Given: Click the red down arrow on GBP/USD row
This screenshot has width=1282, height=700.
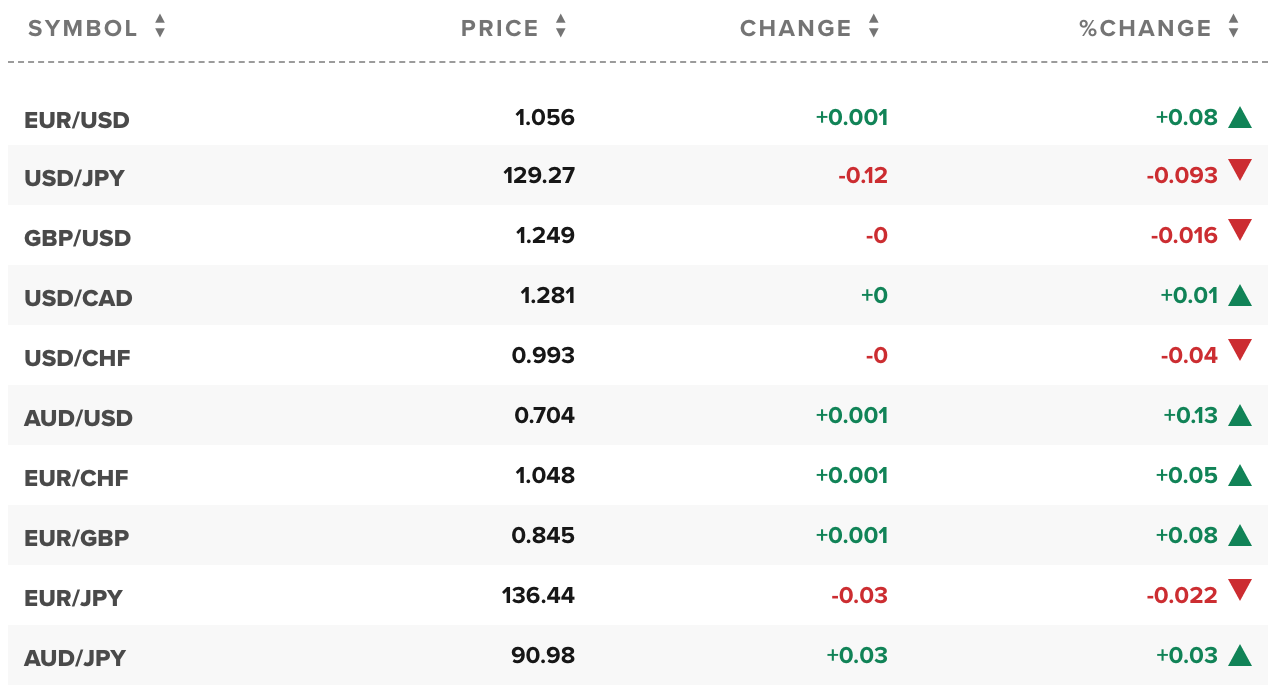Looking at the screenshot, I should tap(1240, 230).
